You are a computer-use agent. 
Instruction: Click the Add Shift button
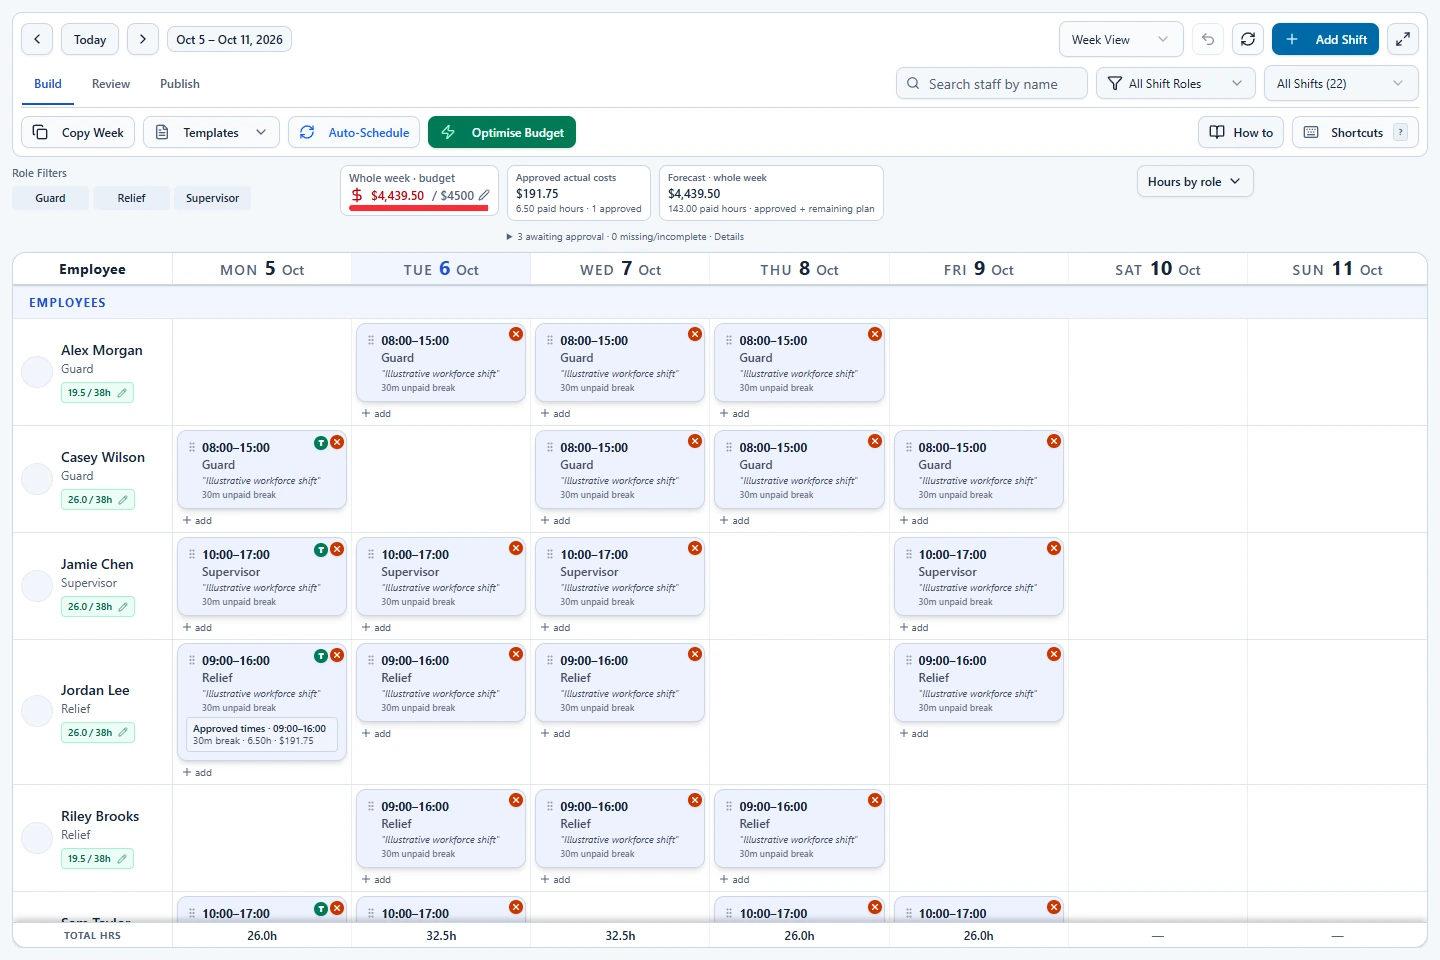coord(1326,40)
